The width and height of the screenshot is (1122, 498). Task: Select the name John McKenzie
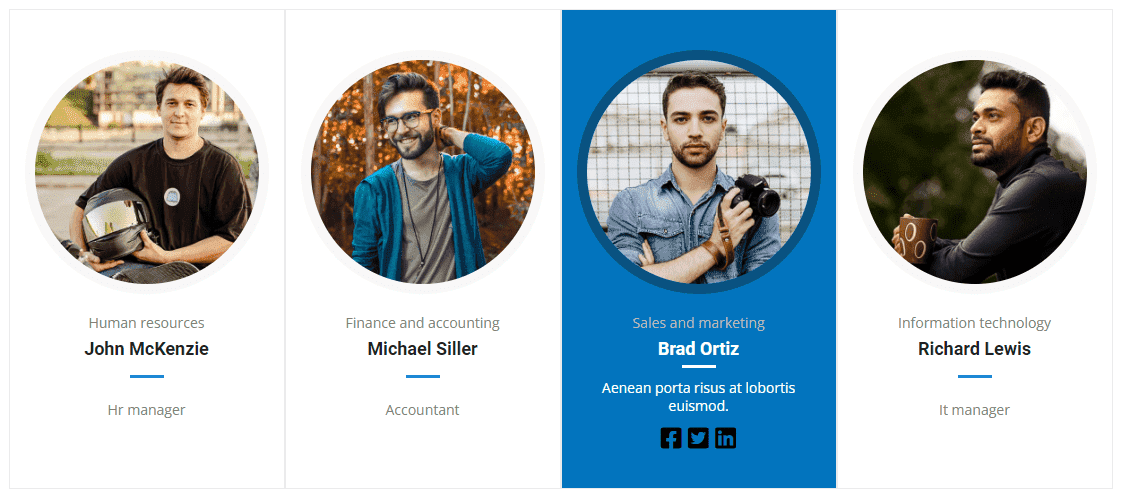[x=147, y=349]
